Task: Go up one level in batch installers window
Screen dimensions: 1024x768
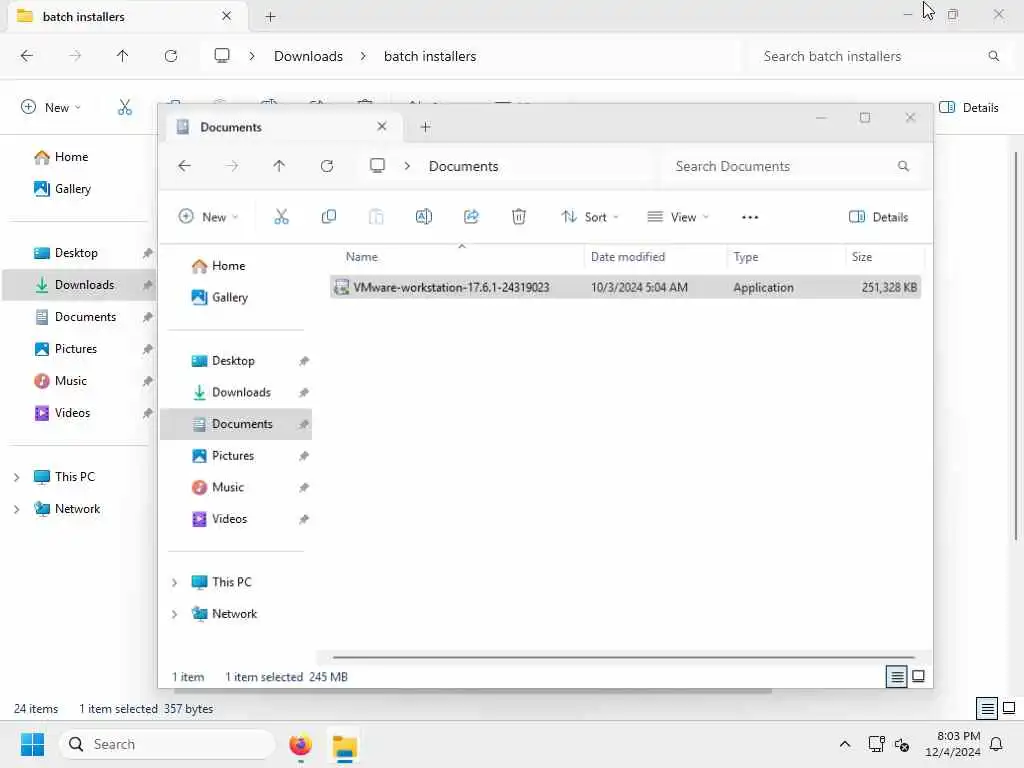Action: (122, 56)
